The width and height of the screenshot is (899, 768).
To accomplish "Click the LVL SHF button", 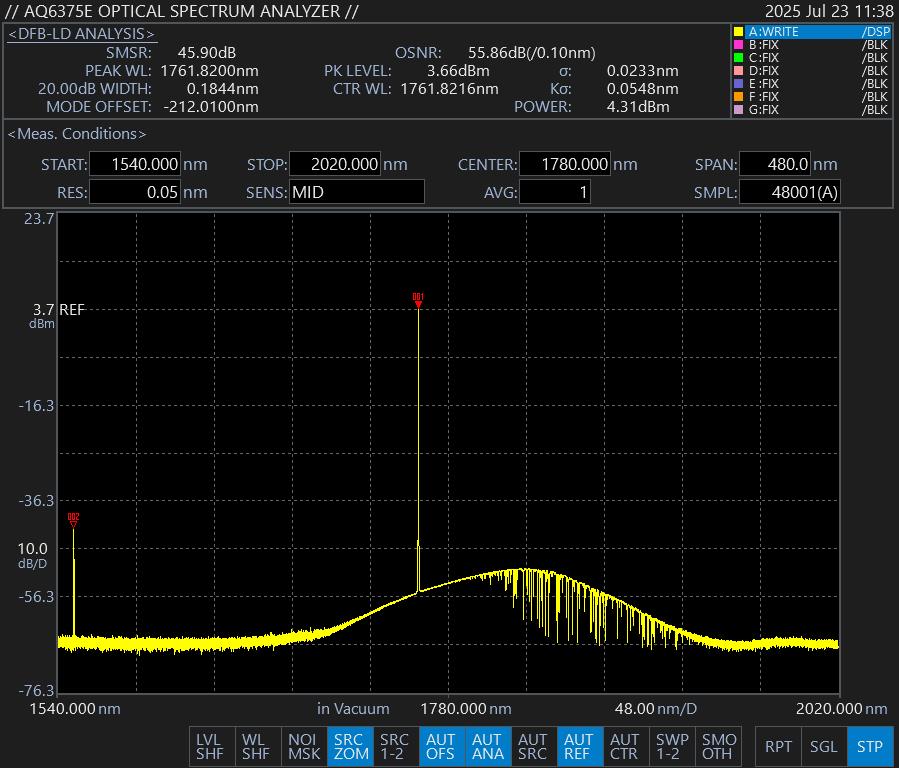I will pos(210,746).
